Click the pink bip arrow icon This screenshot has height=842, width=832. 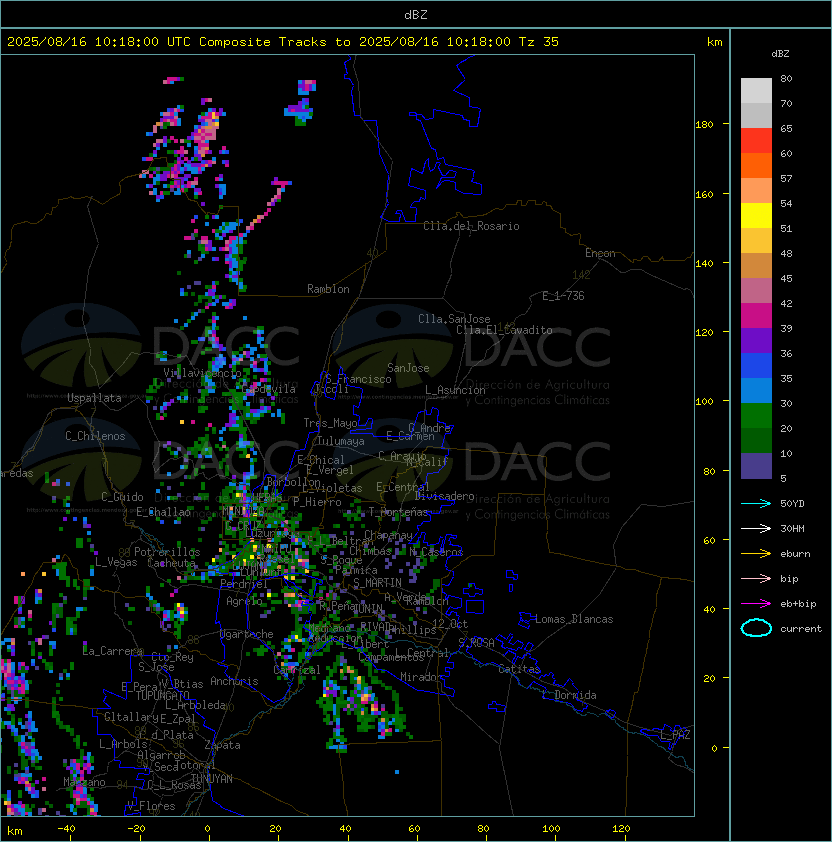(756, 578)
